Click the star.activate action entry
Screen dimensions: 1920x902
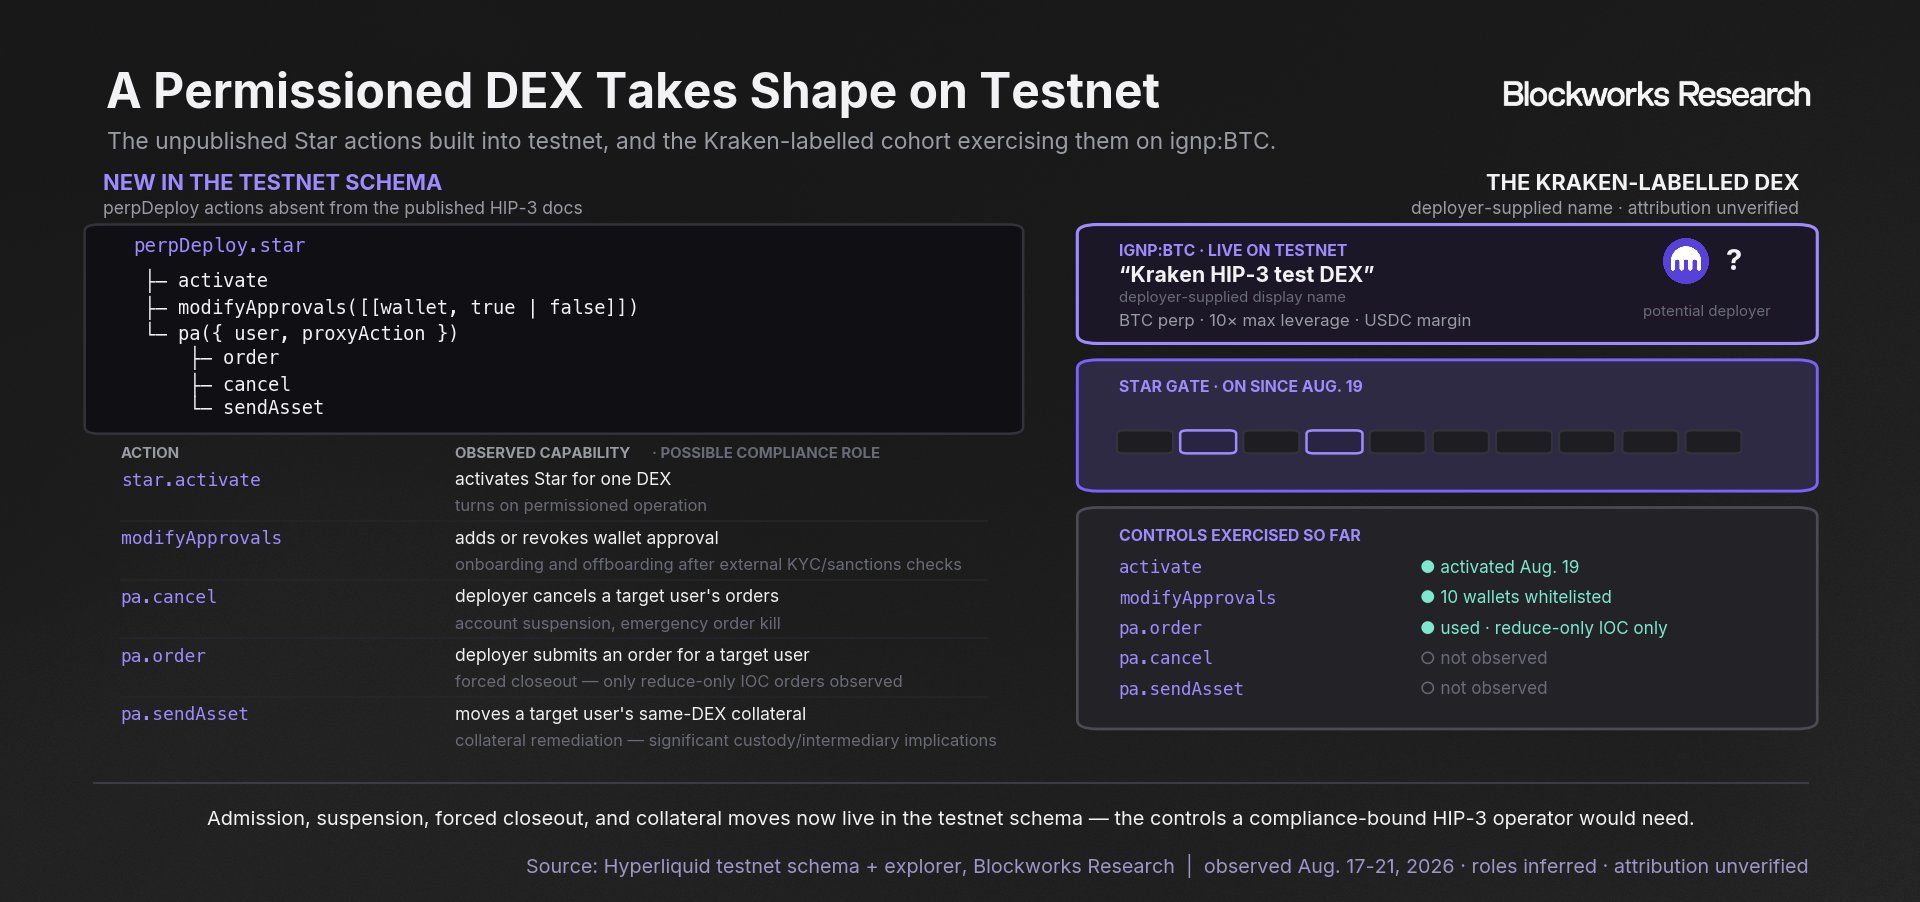pos(191,480)
